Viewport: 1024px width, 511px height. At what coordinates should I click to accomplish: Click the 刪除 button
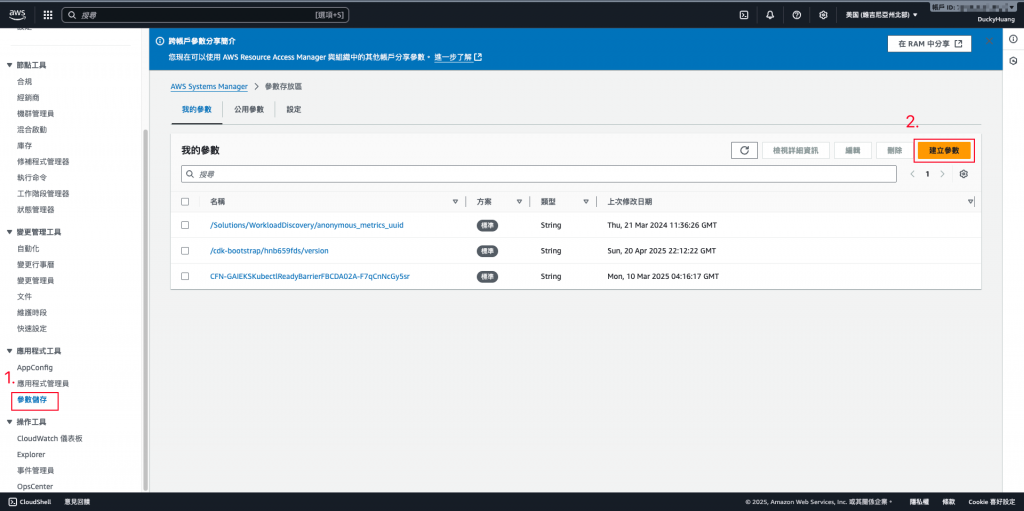click(x=894, y=150)
